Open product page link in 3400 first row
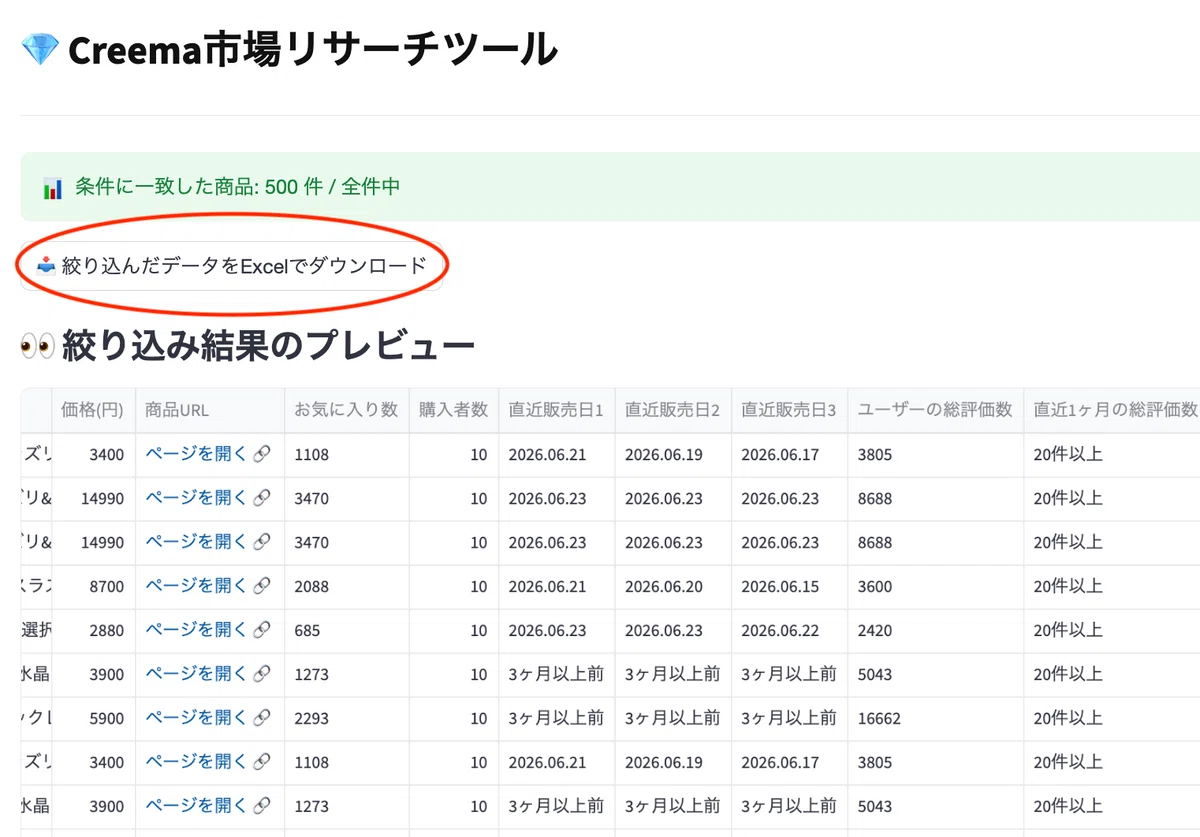 coord(208,454)
